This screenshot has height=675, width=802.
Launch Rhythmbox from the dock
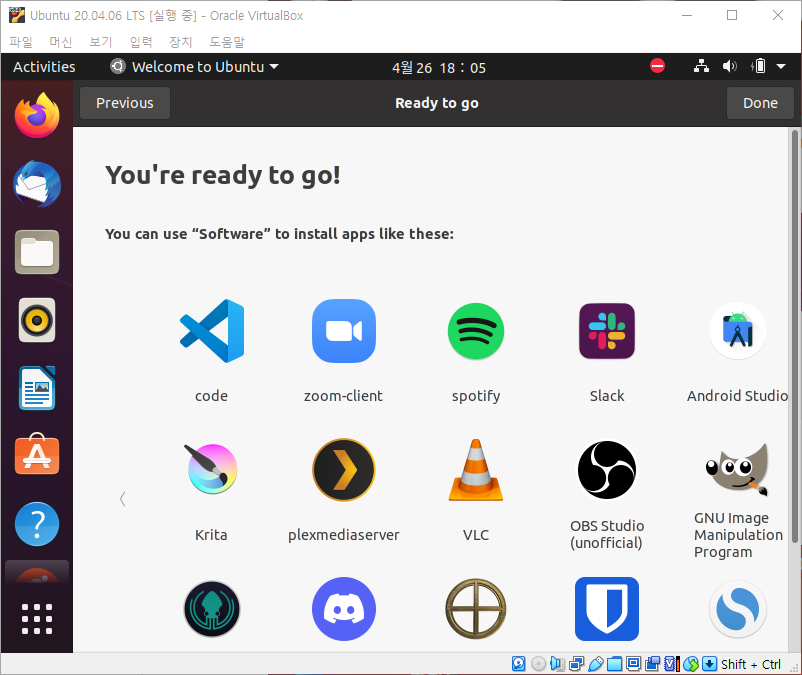(x=37, y=320)
